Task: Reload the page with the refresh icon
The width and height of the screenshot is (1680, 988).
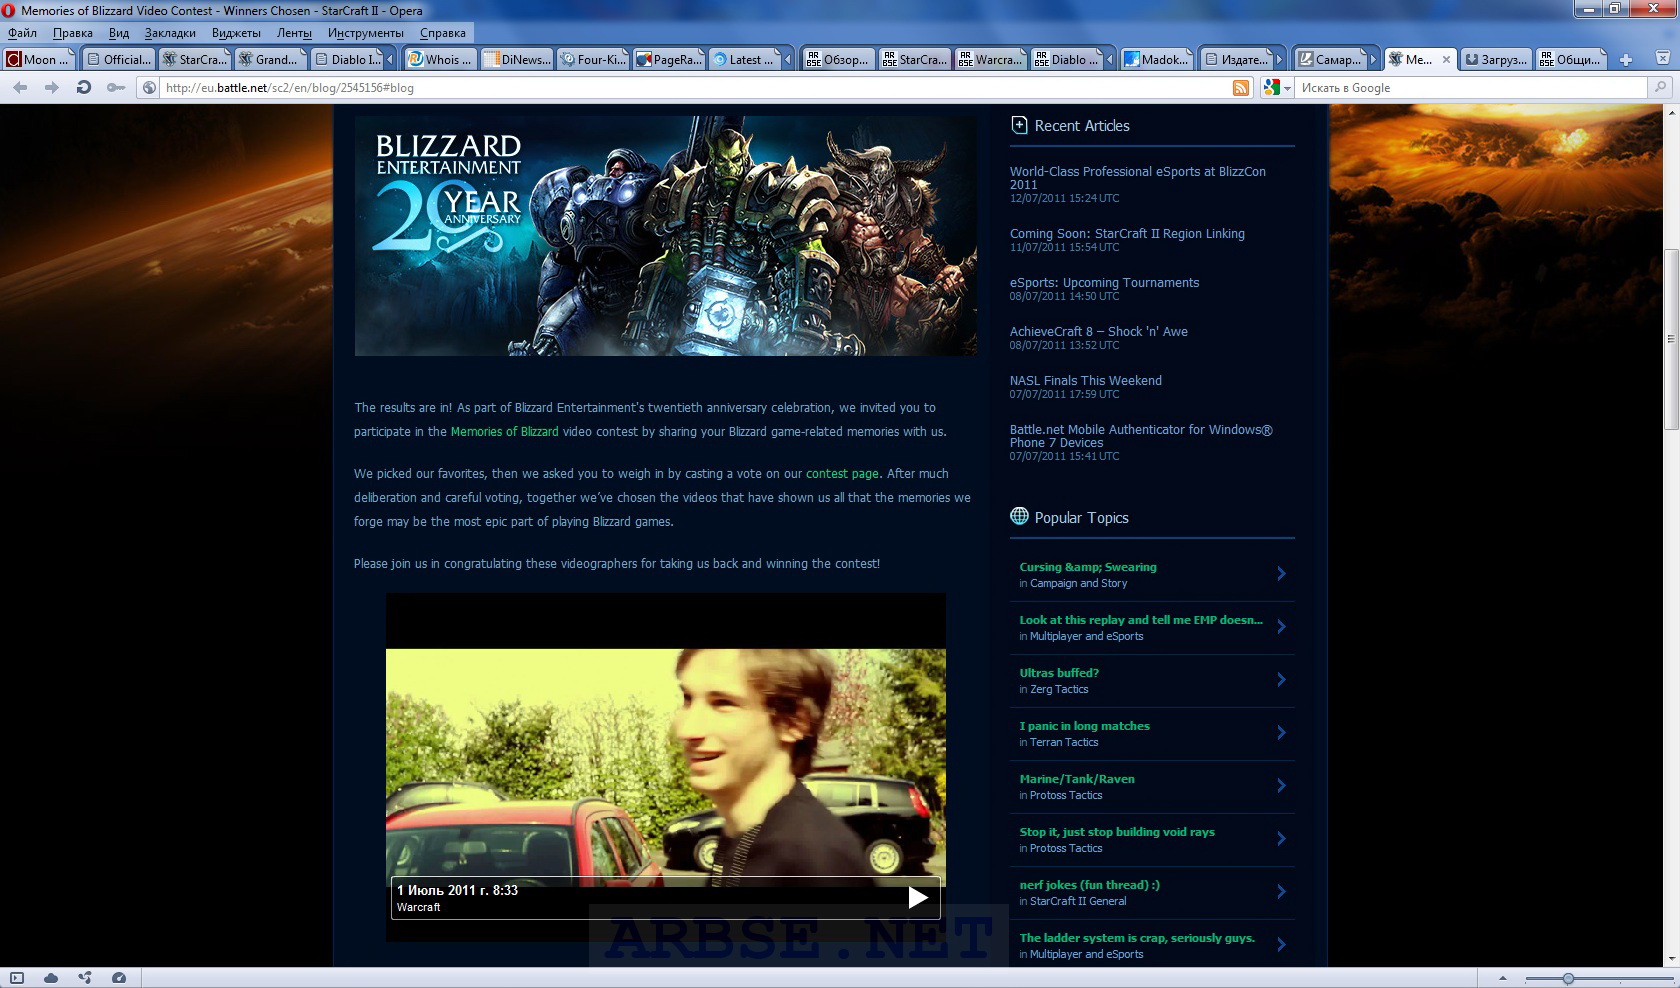Action: [84, 88]
